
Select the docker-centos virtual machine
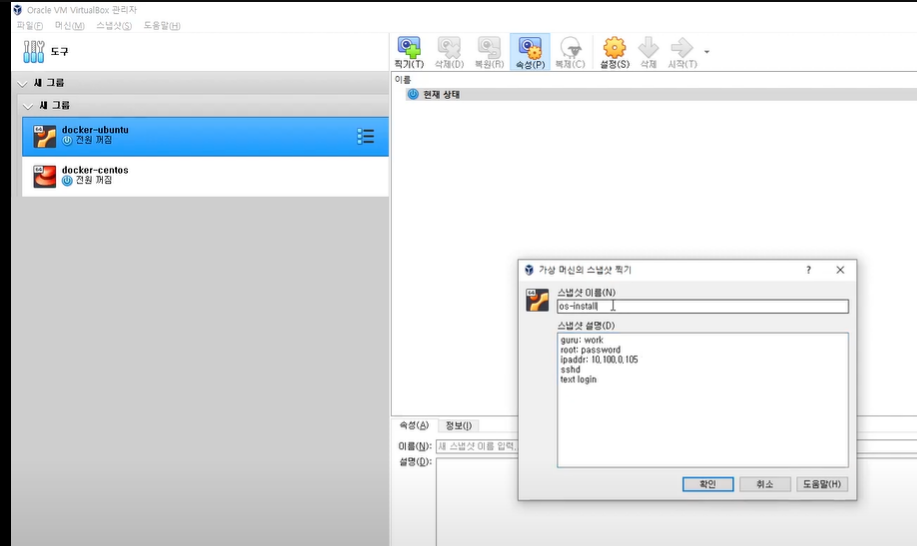pos(205,176)
